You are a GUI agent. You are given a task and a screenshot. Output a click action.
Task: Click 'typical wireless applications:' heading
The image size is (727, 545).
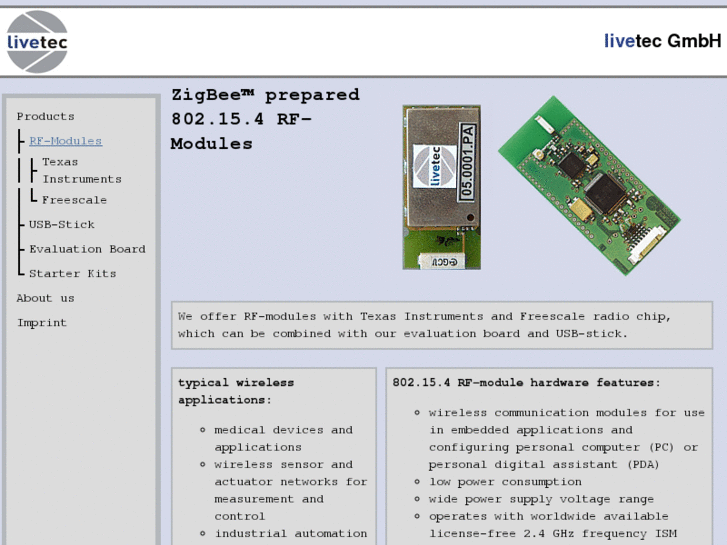[236, 391]
